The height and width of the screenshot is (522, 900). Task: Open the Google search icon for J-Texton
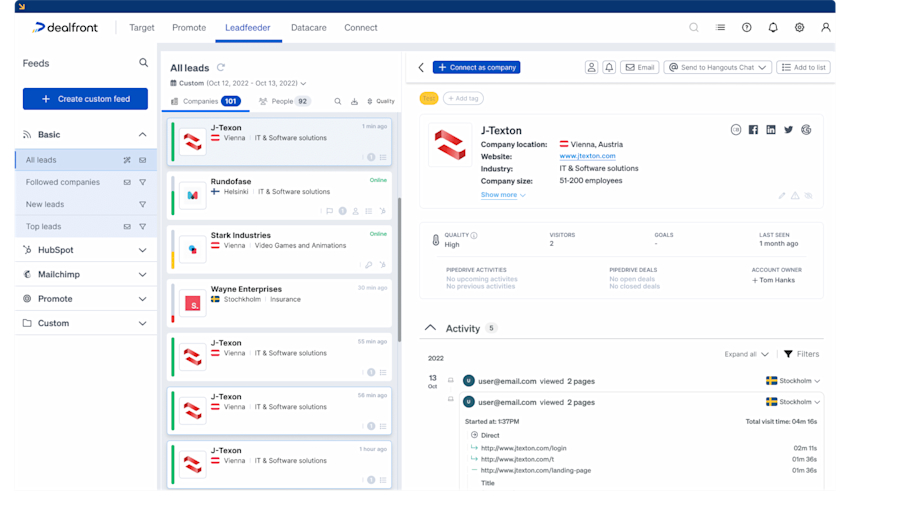tap(806, 130)
